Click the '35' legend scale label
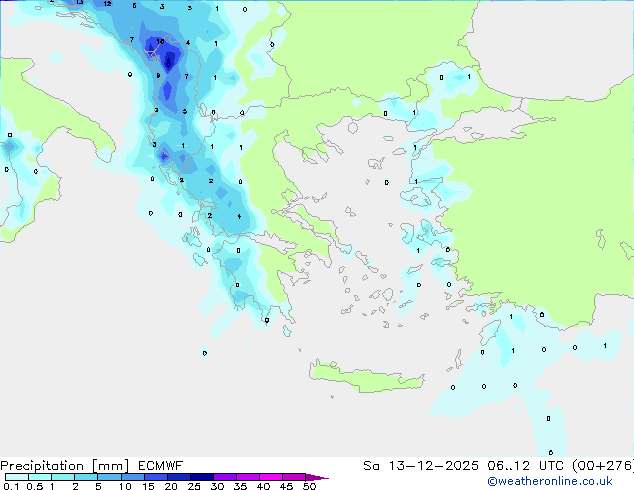The image size is (634, 490). [x=240, y=486]
